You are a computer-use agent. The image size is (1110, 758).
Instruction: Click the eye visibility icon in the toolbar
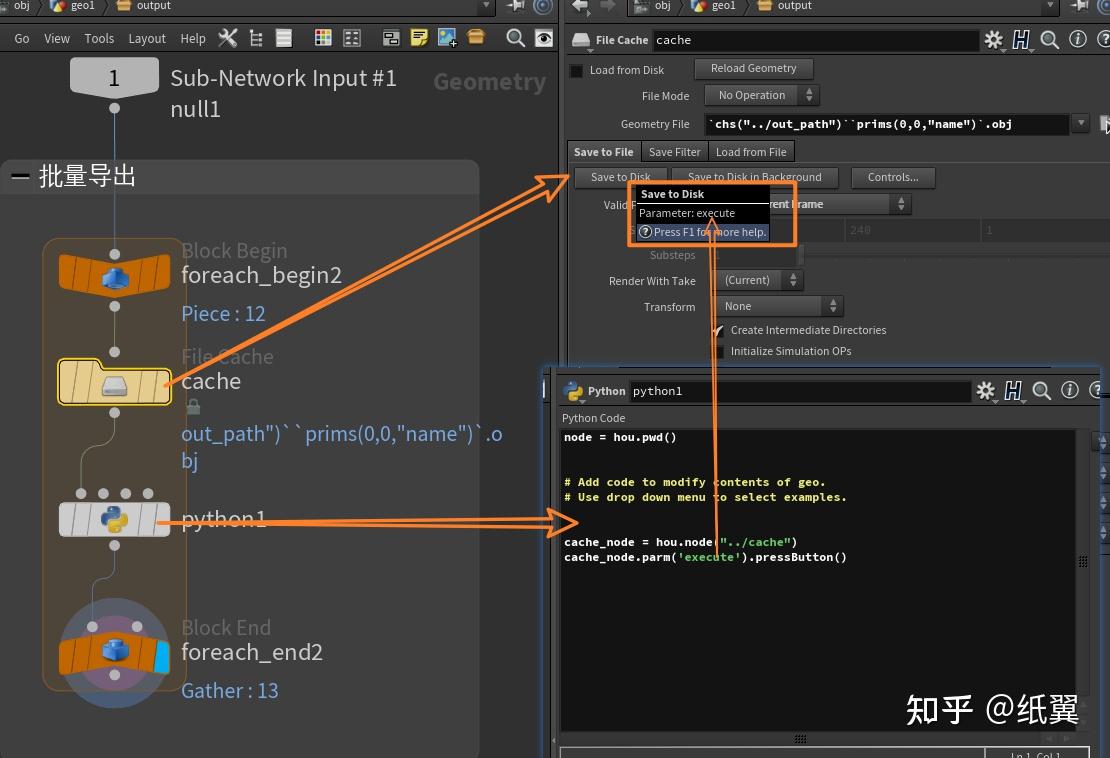click(543, 37)
